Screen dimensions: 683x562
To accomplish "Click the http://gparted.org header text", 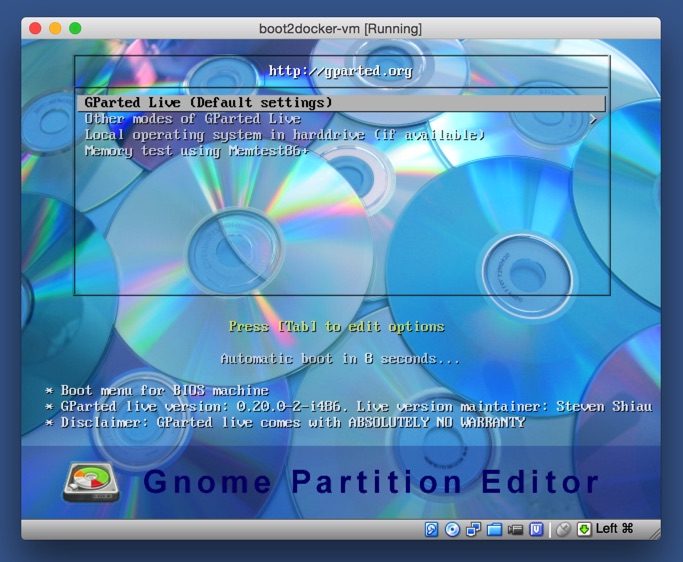I will point(340,71).
